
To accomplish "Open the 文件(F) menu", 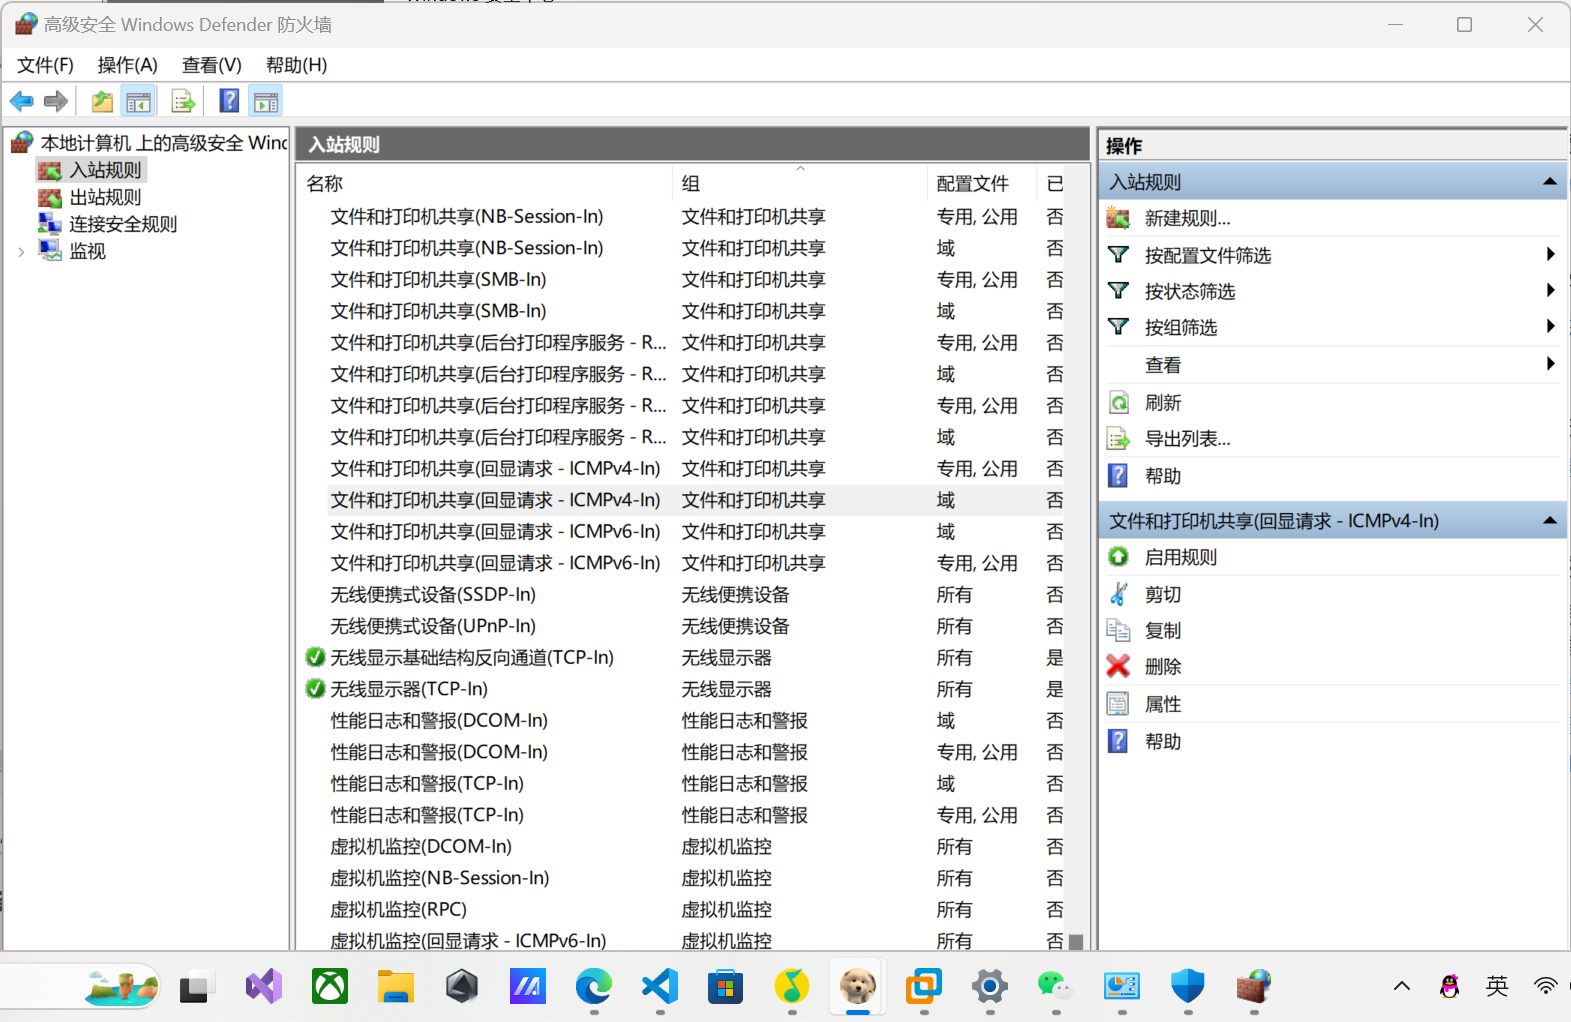I will click(45, 65).
